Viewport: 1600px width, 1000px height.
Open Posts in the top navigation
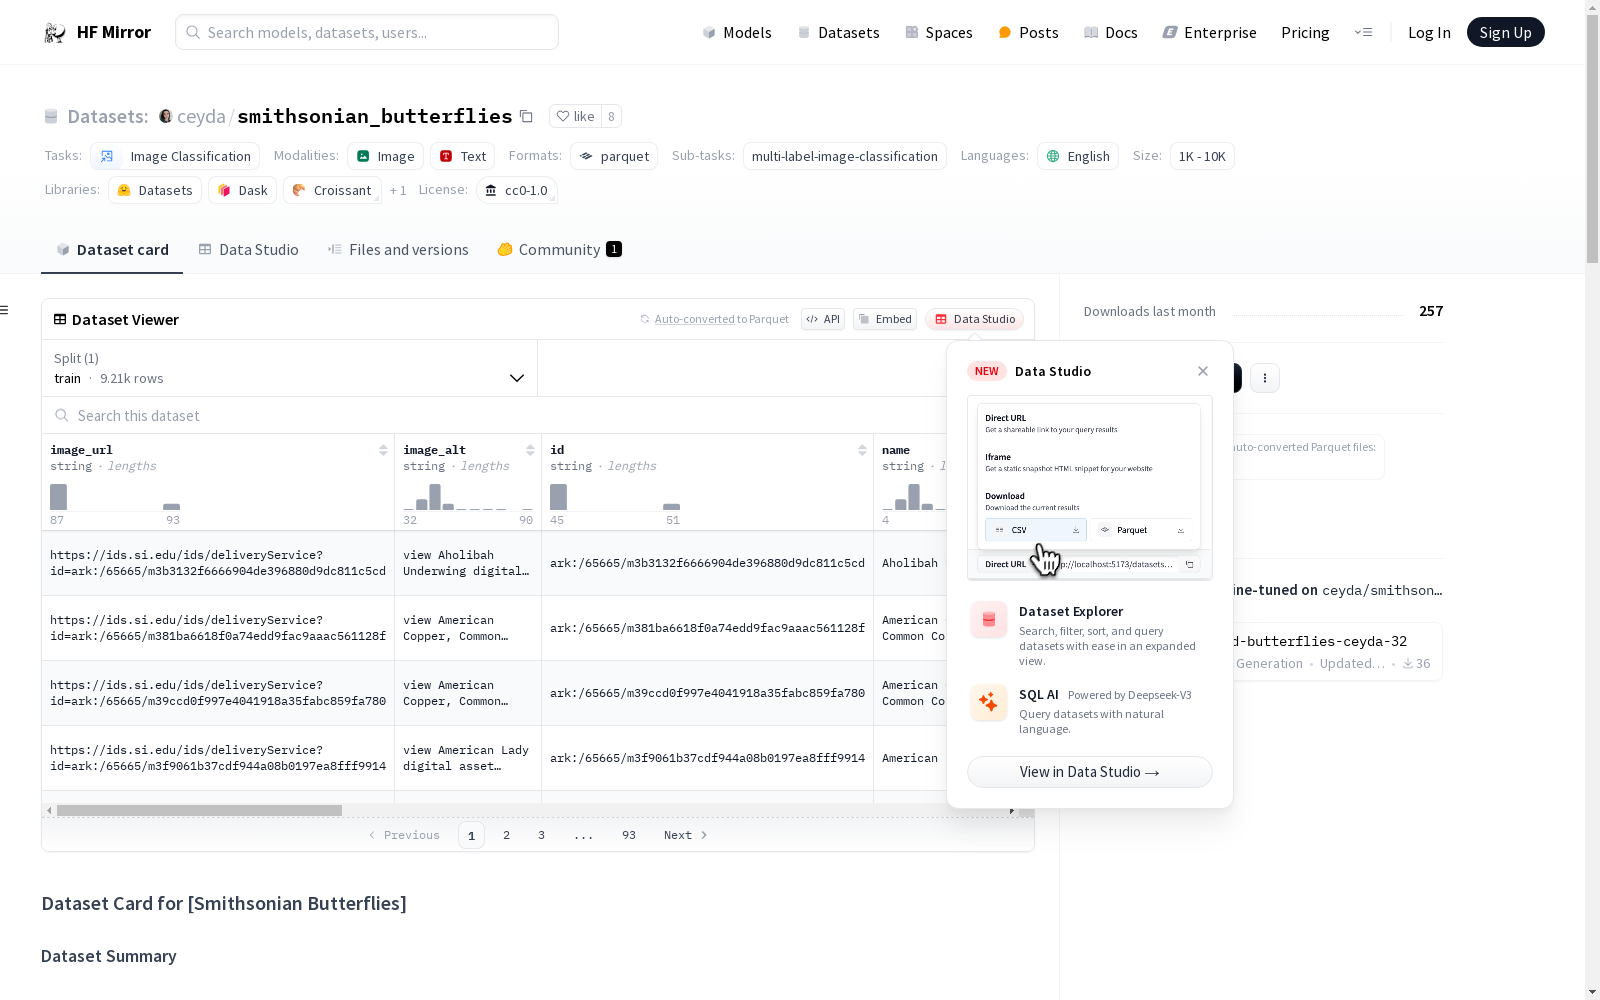click(1028, 32)
